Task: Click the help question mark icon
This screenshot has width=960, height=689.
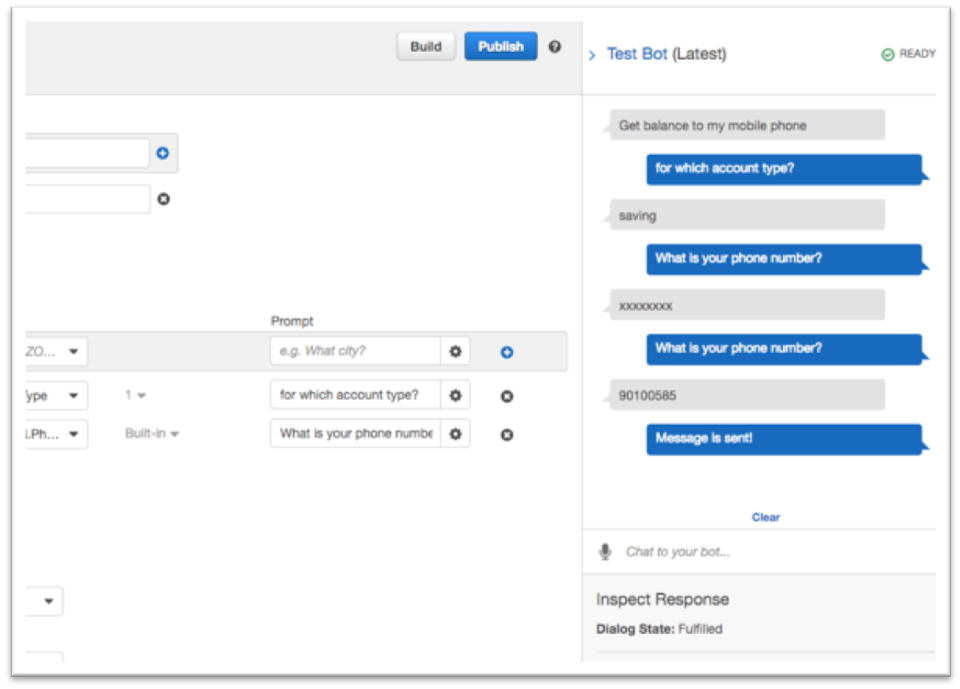Action: (x=555, y=47)
